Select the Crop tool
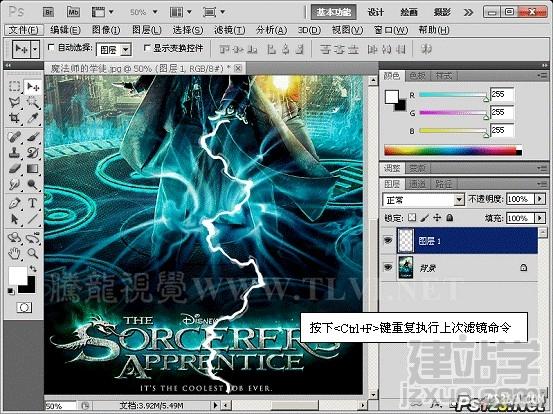 point(14,118)
